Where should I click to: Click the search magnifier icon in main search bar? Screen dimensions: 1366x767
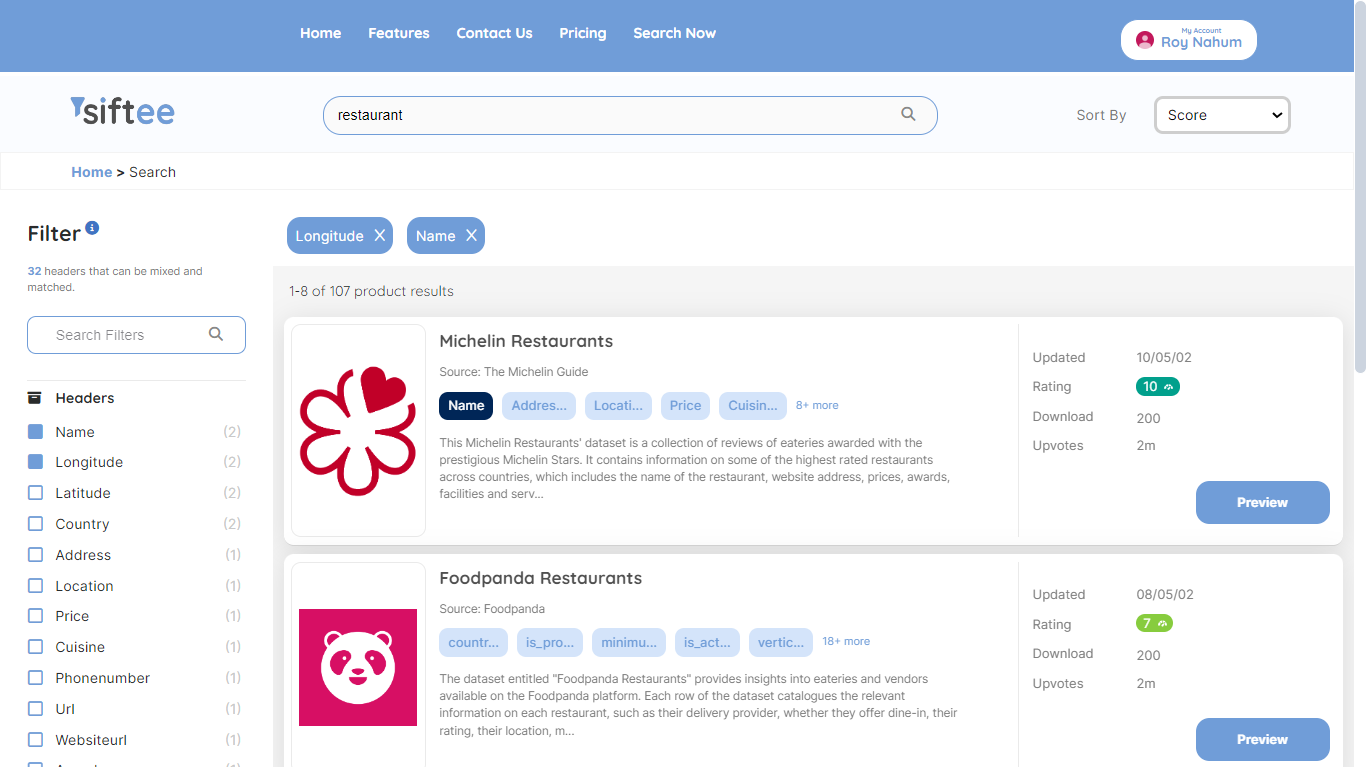[x=908, y=114]
